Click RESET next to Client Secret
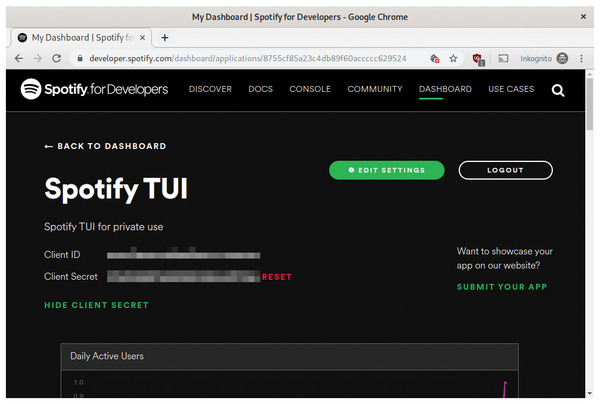600x404 pixels. [277, 277]
